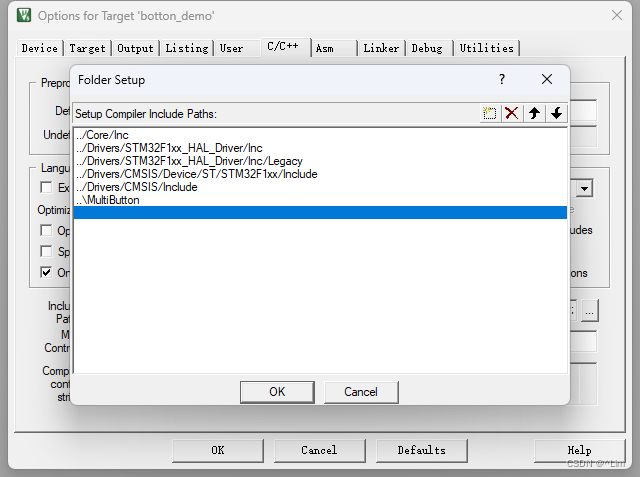Delete the selected include path with red X

click(511, 113)
